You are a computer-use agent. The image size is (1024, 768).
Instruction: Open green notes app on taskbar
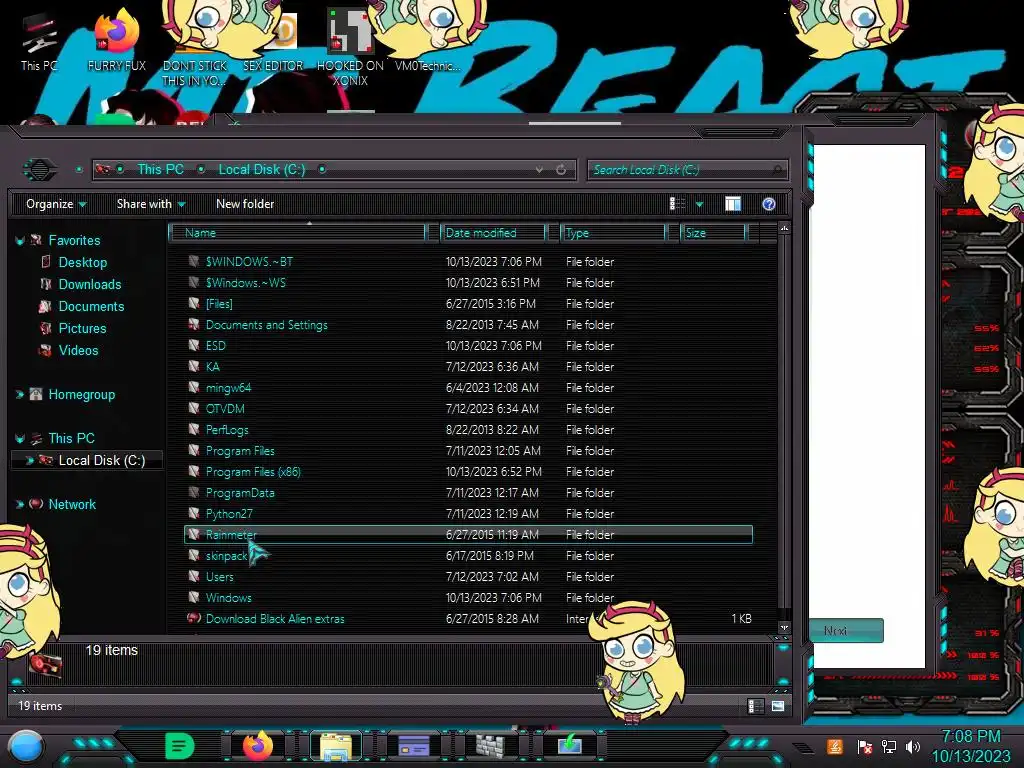click(x=179, y=746)
